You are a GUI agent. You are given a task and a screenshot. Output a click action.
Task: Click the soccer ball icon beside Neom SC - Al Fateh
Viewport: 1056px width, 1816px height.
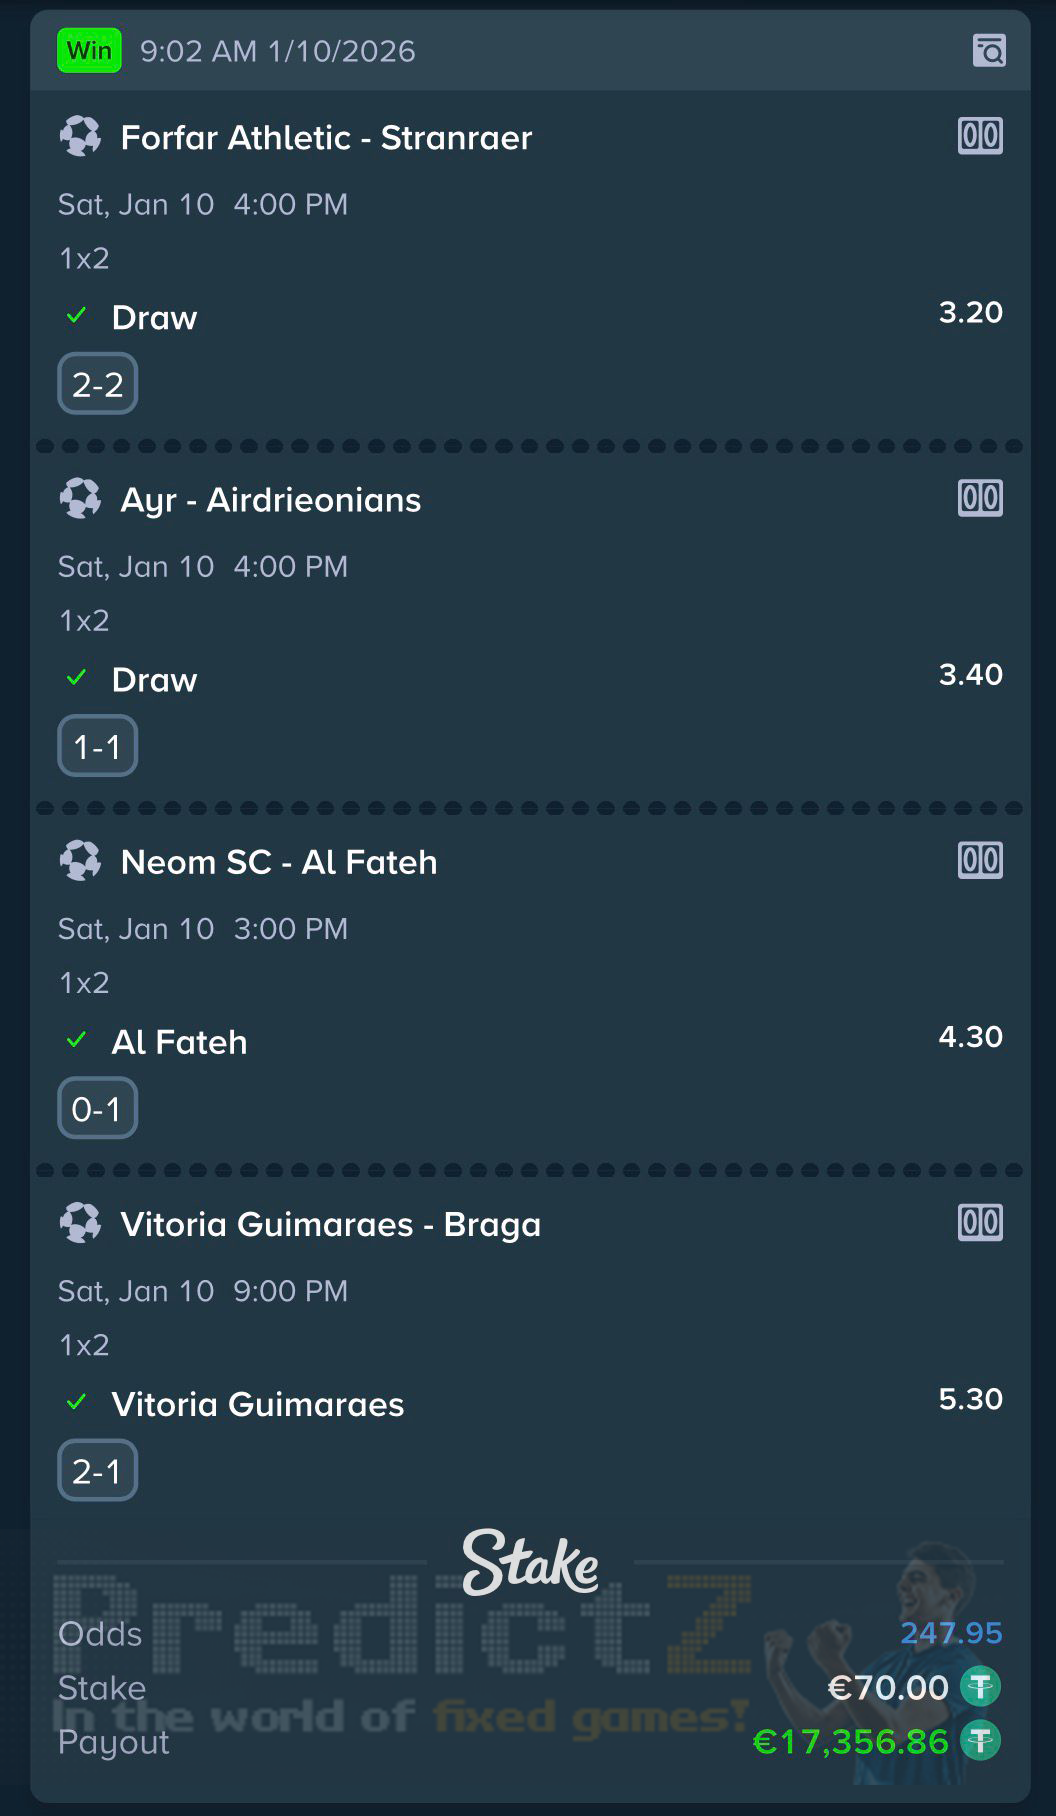(80, 861)
